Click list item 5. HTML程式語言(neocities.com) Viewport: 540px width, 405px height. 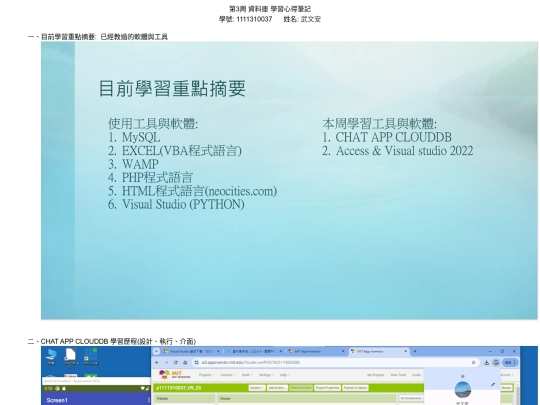(193, 191)
